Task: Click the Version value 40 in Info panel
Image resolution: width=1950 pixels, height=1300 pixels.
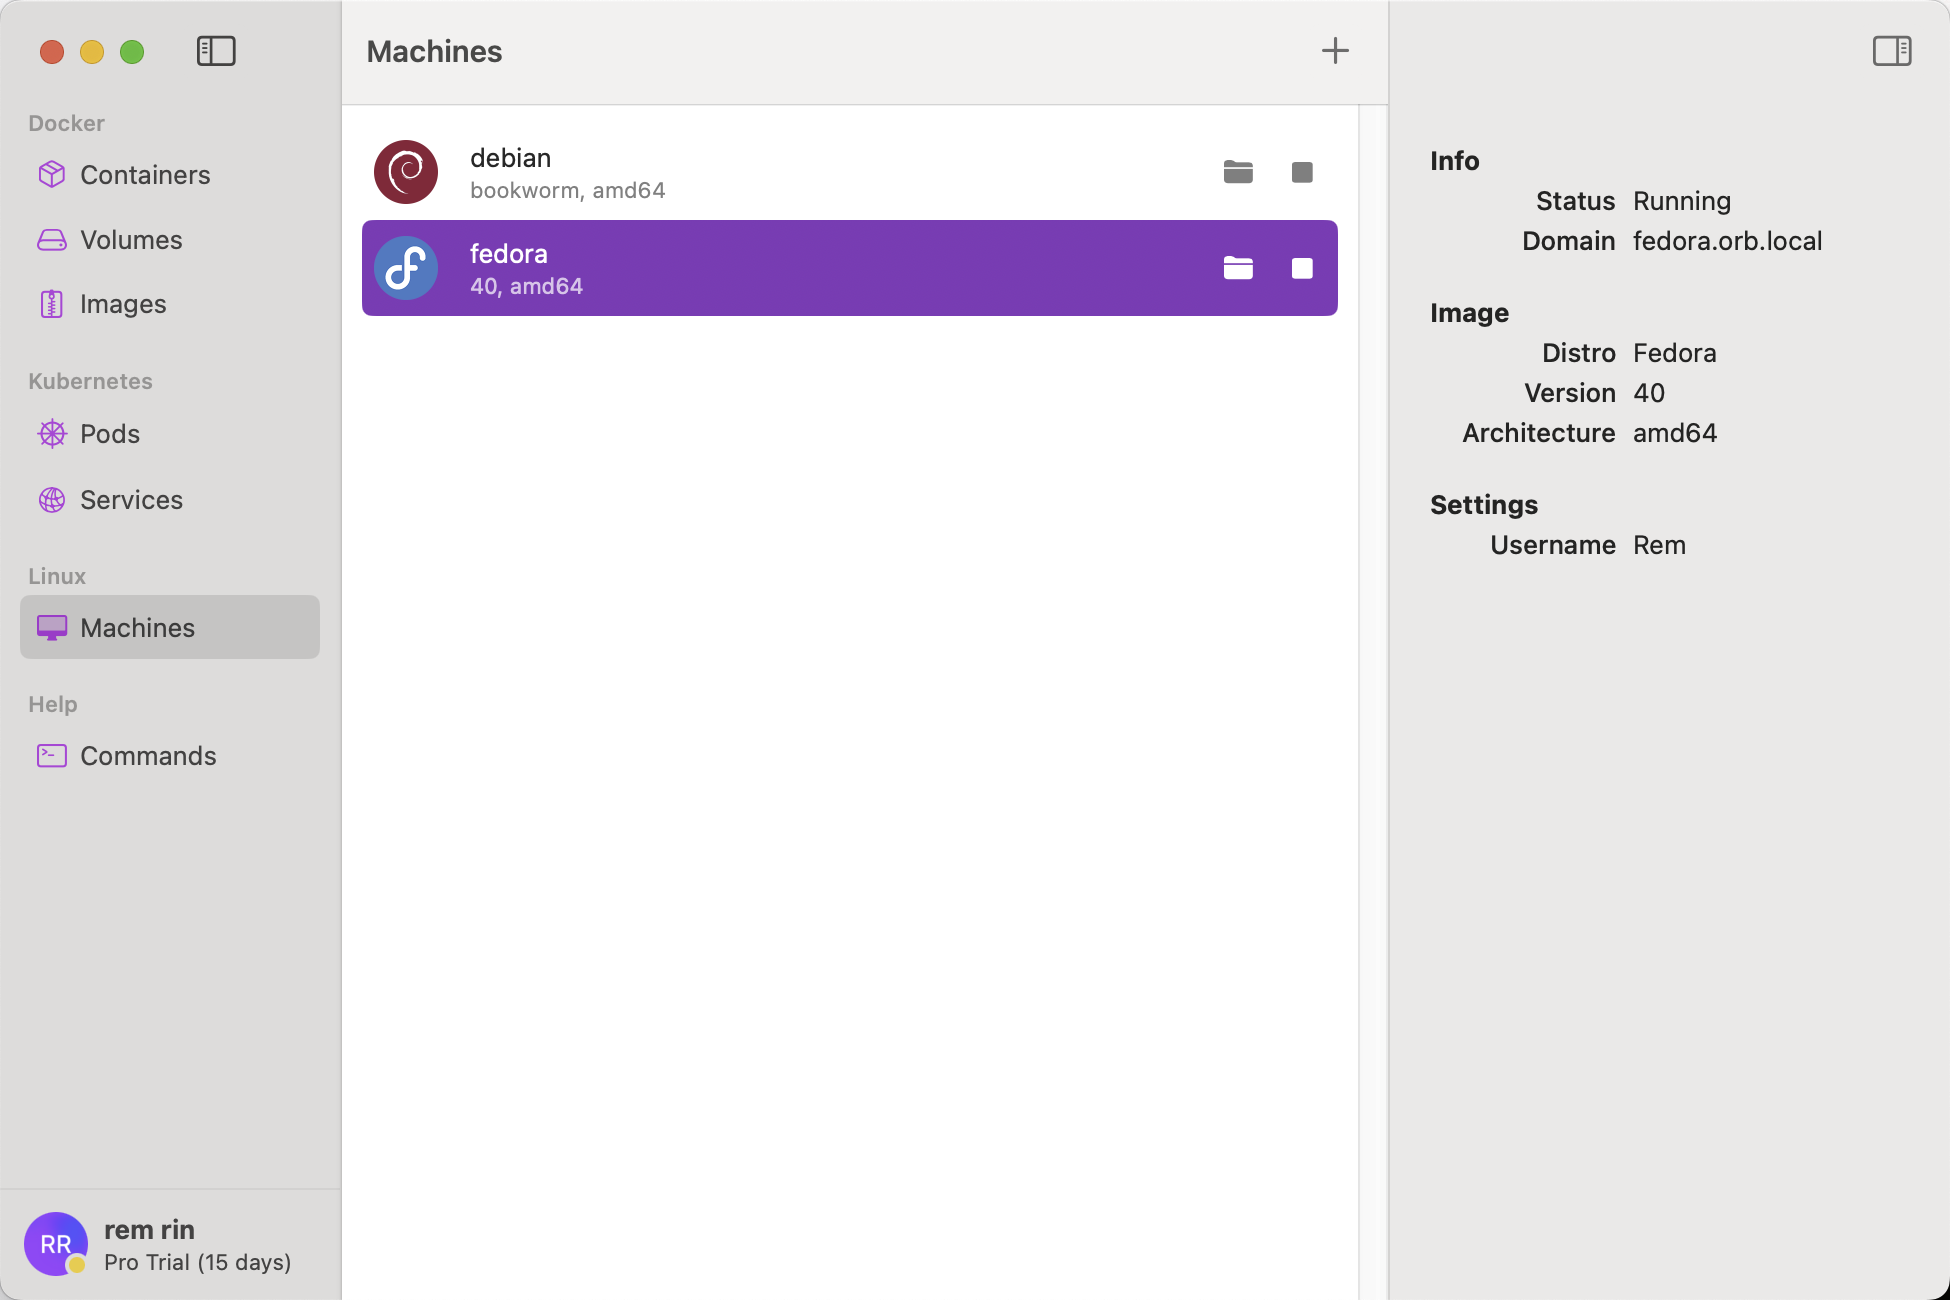Action: (1649, 393)
